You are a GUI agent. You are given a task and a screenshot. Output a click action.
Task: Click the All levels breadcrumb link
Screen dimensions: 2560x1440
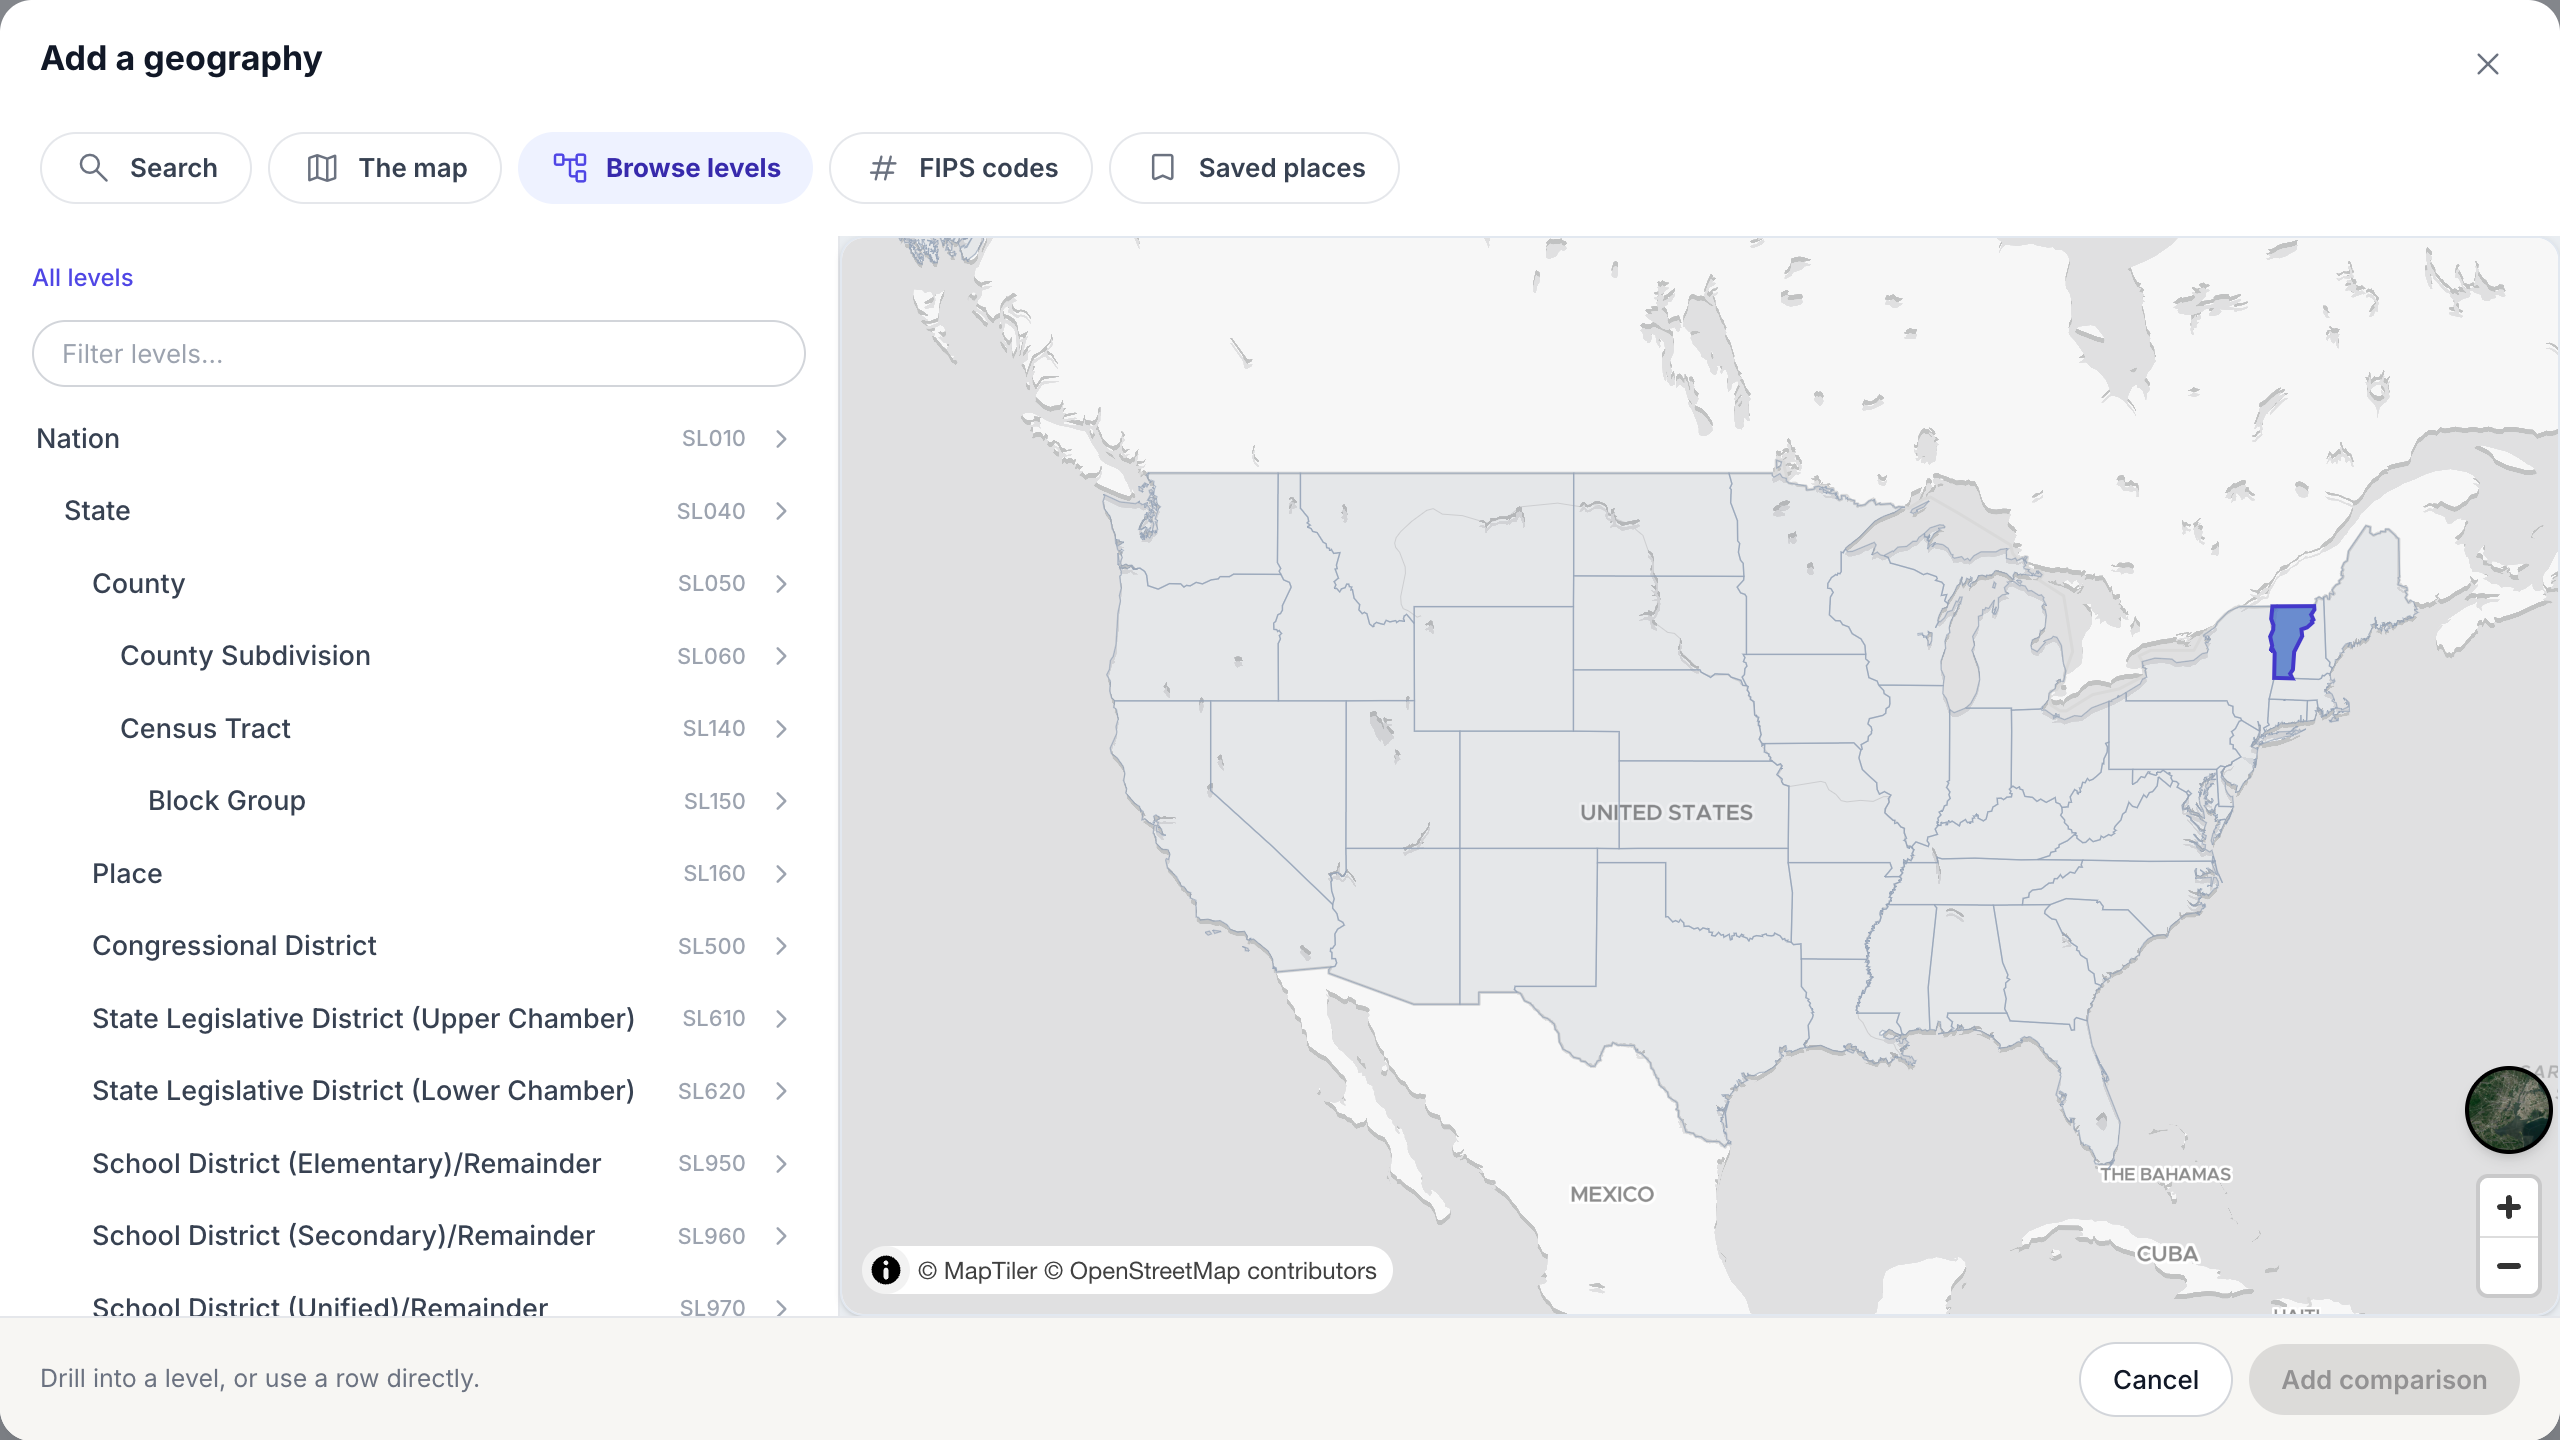pyautogui.click(x=83, y=277)
